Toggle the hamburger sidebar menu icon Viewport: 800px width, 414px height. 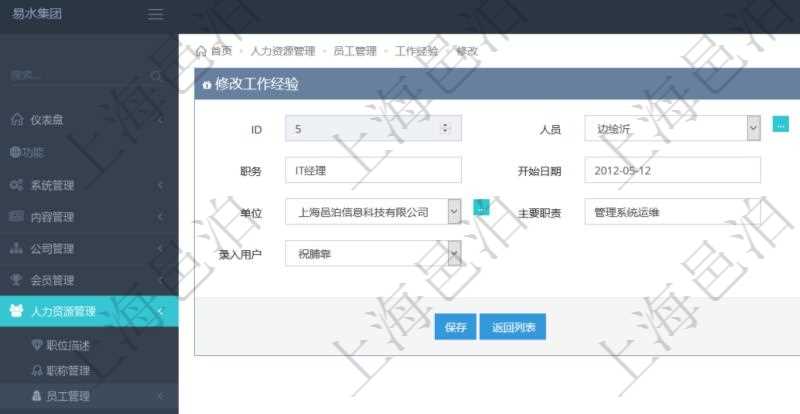tap(156, 14)
